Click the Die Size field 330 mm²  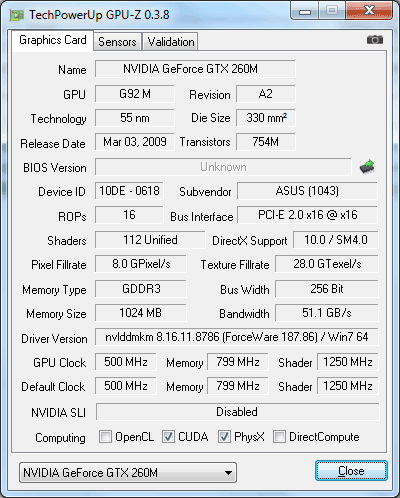266,118
